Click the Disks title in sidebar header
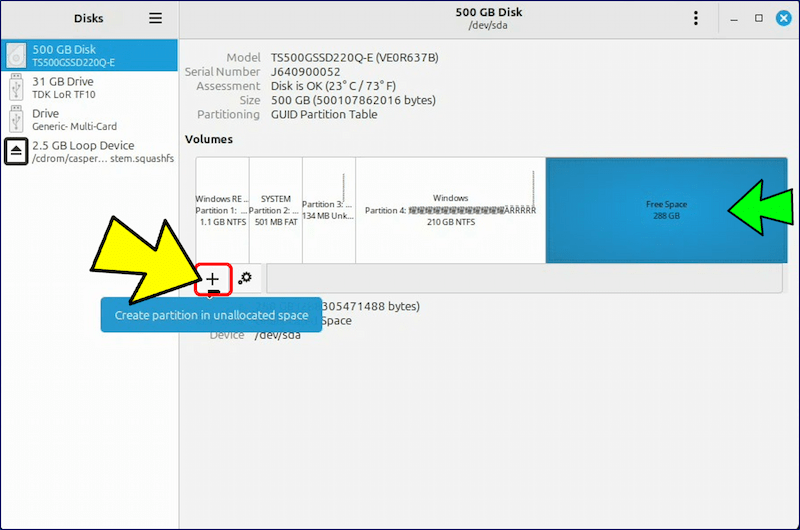 coord(90,18)
